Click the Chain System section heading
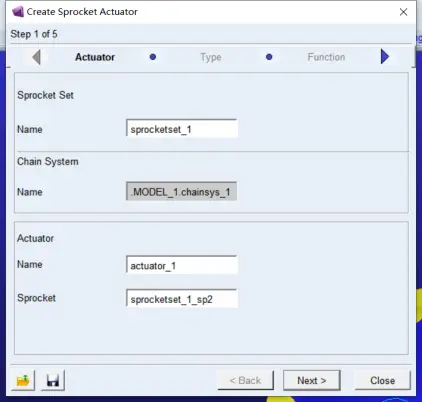 click(48, 162)
